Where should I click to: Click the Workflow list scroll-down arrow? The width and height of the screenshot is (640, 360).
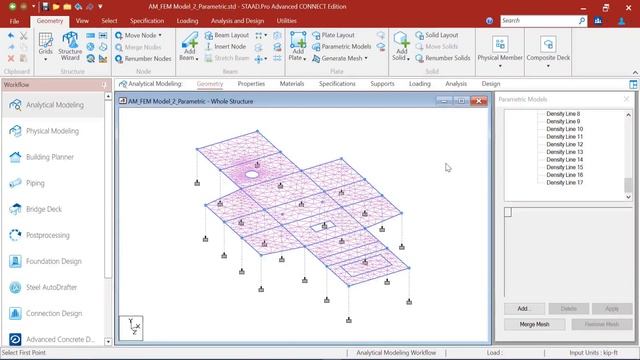pyautogui.click(x=108, y=341)
